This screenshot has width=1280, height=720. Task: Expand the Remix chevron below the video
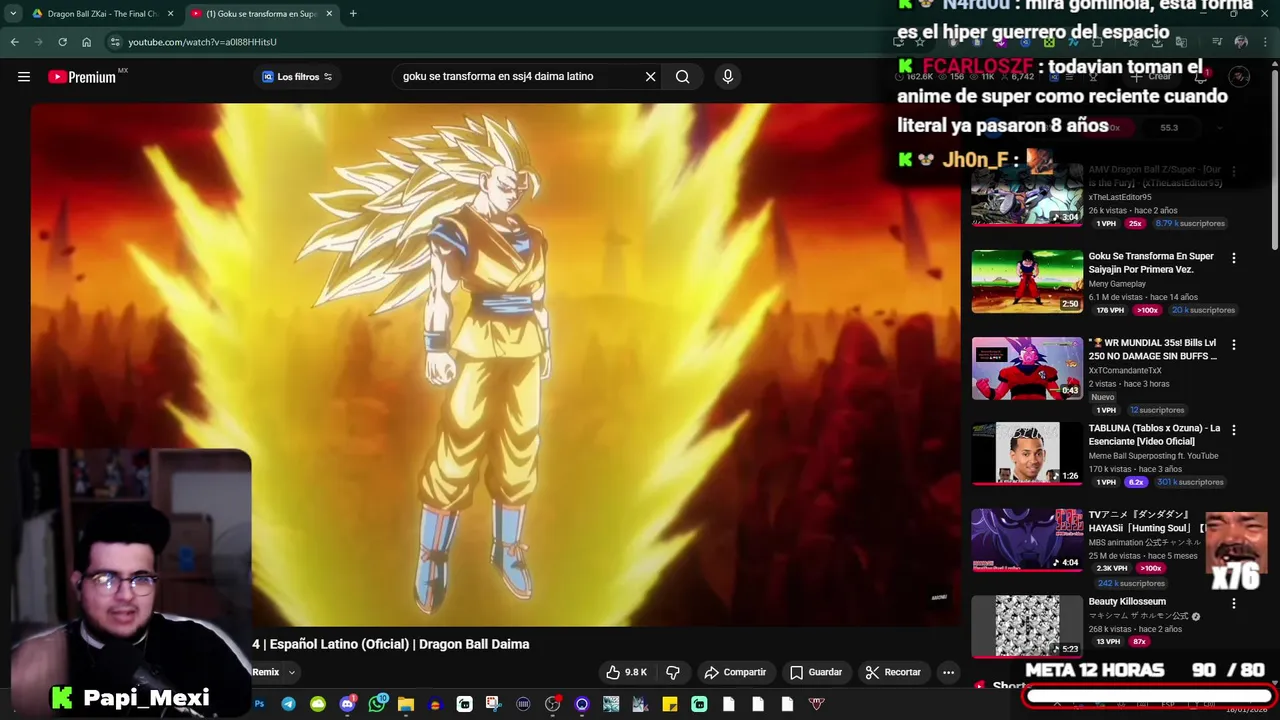click(292, 673)
